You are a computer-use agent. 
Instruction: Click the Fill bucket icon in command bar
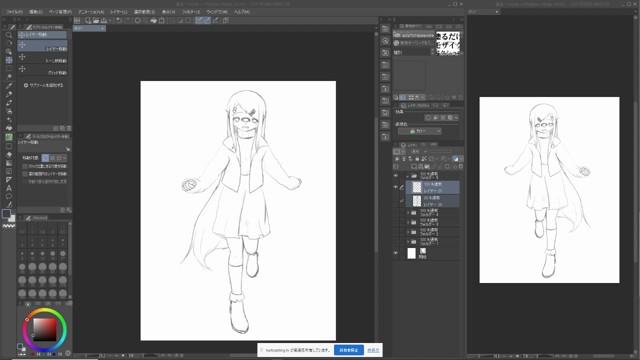(154, 20)
